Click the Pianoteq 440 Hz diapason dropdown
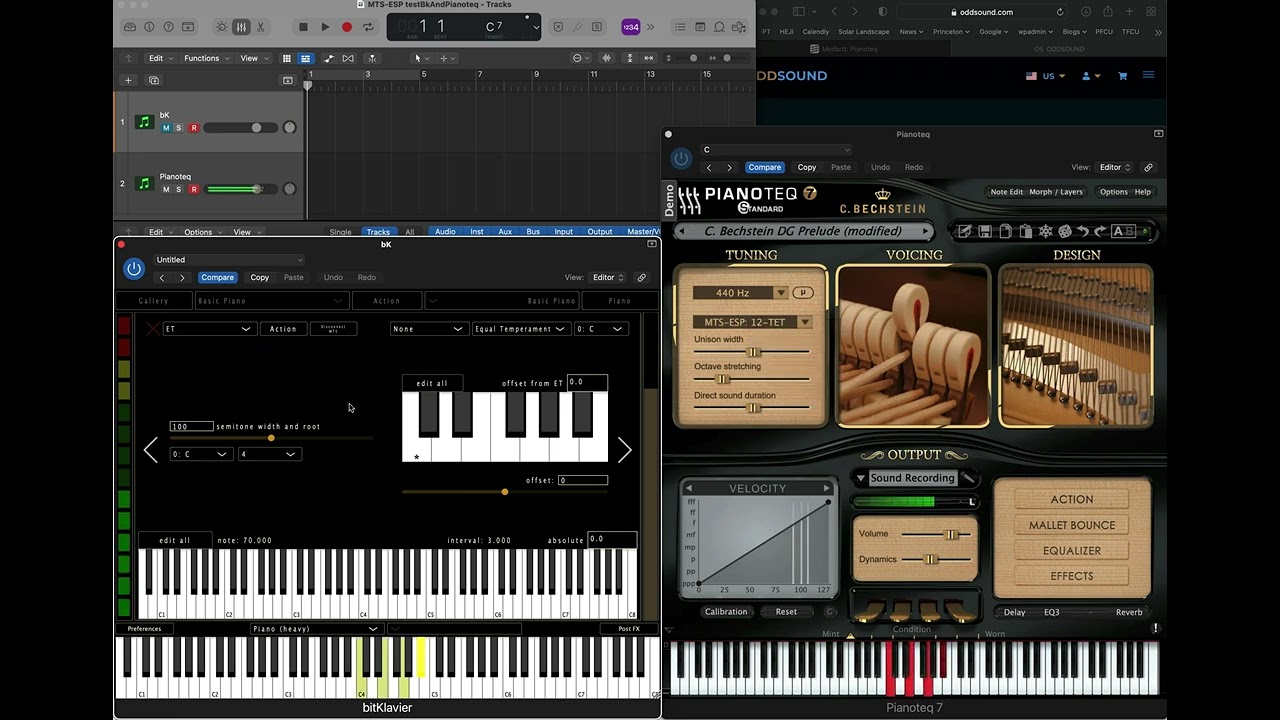 point(740,293)
